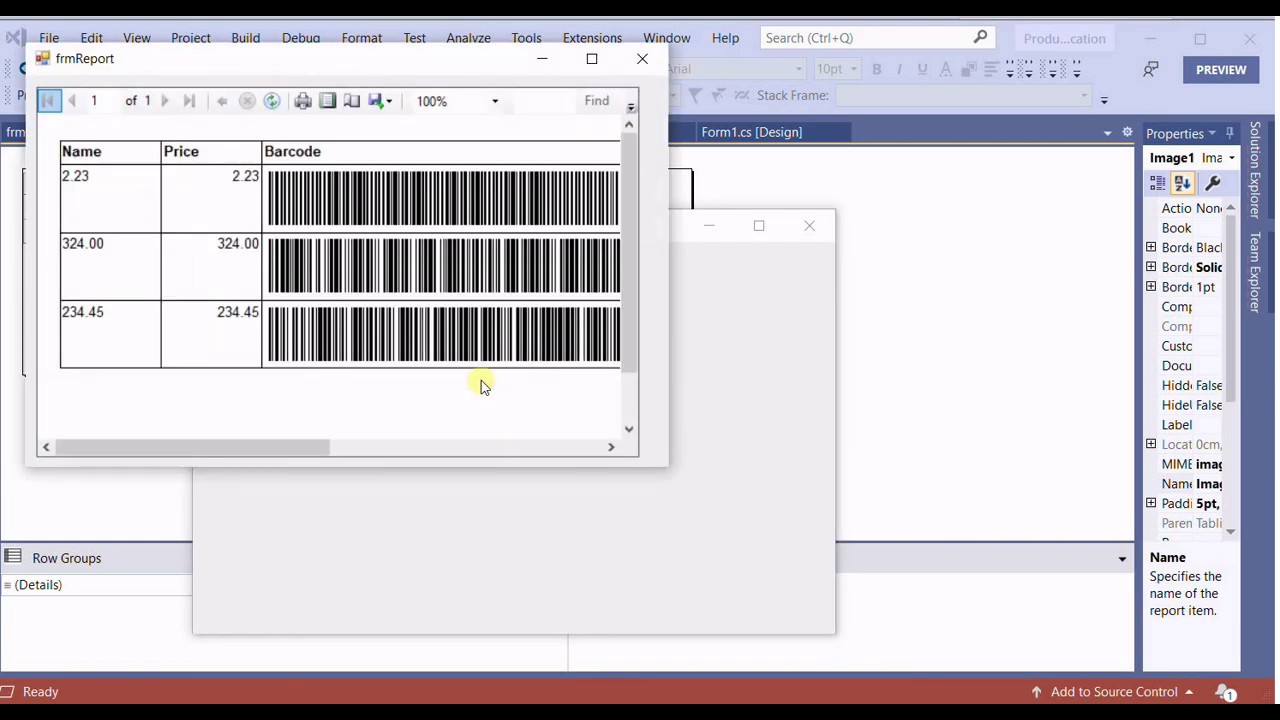Open Row Groups dropdown arrow
The height and width of the screenshot is (720, 1280).
pyautogui.click(x=1122, y=559)
